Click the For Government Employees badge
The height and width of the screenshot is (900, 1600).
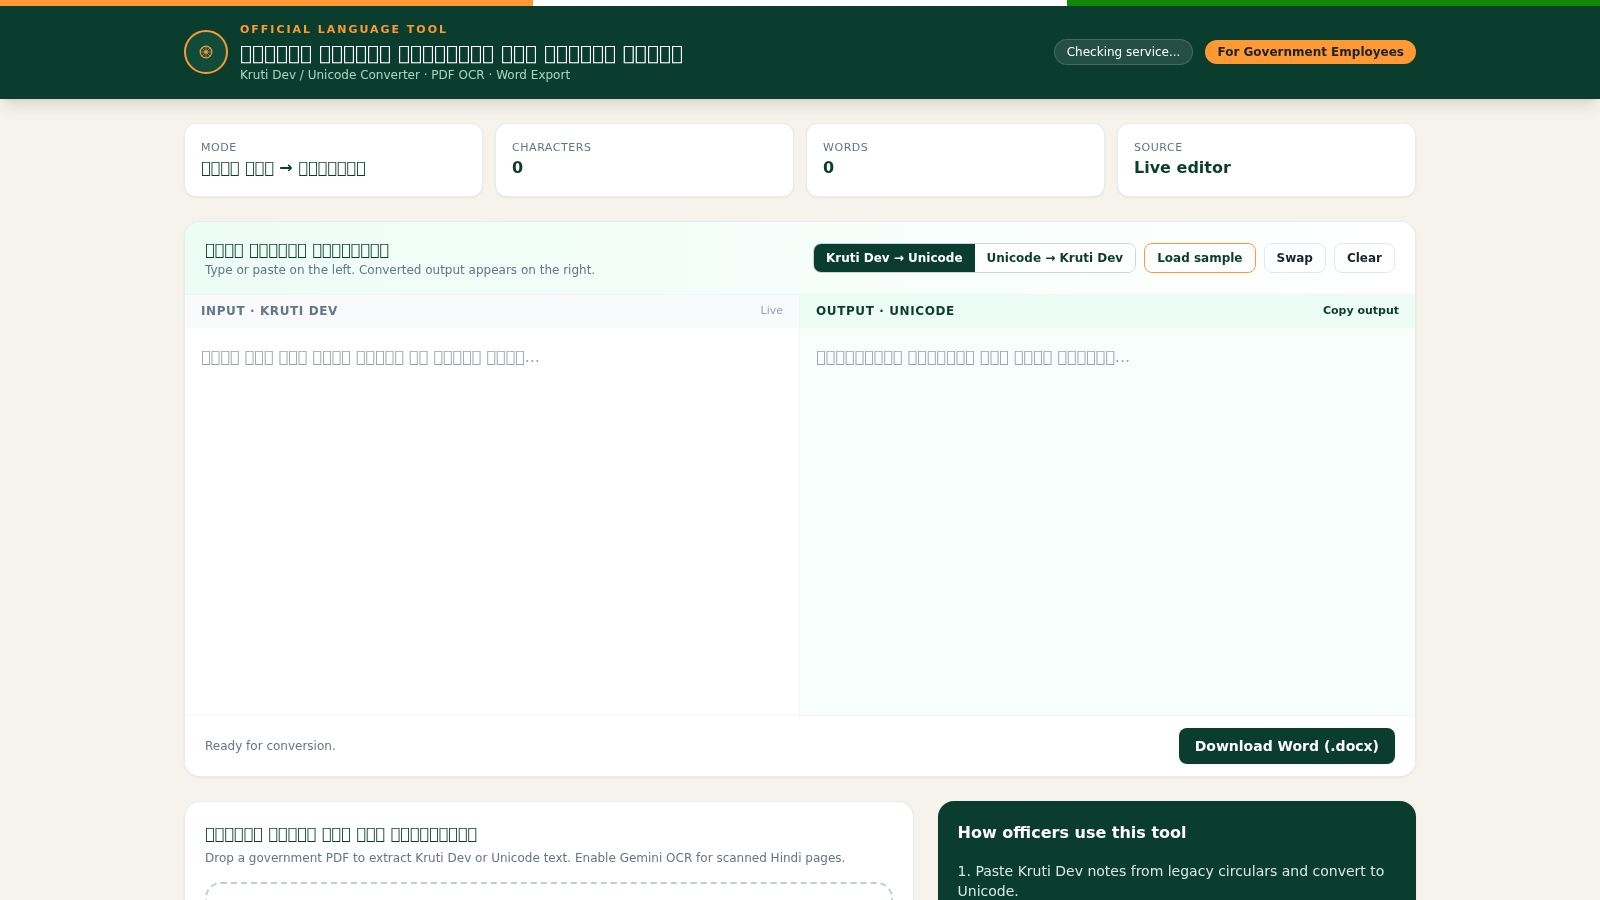1310,52
